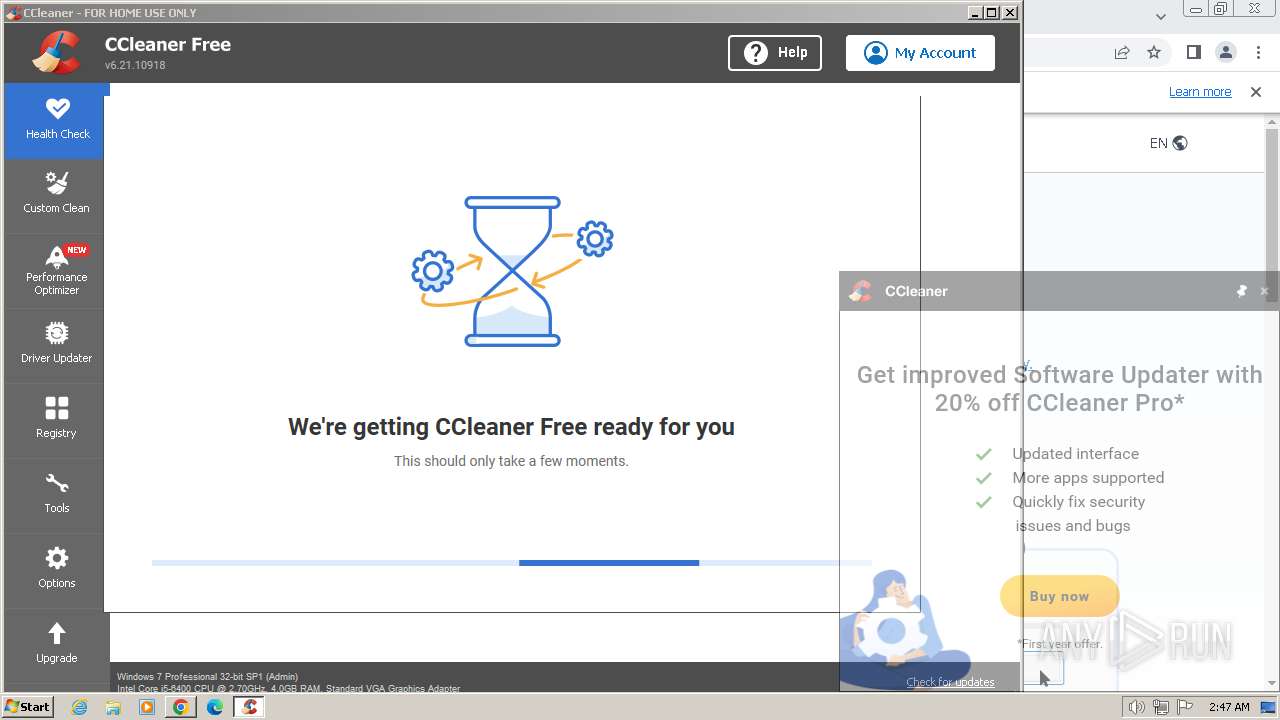Open My Account
The height and width of the screenshot is (720, 1280).
coord(920,53)
